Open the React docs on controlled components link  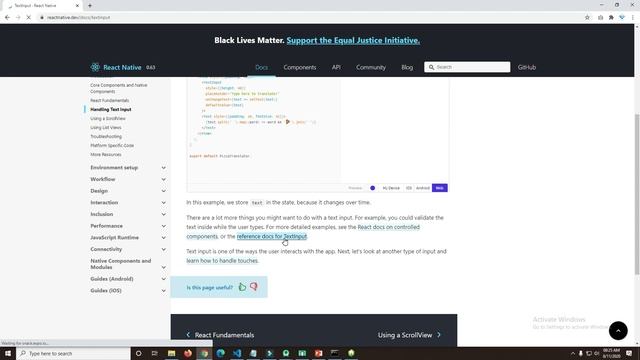389,227
